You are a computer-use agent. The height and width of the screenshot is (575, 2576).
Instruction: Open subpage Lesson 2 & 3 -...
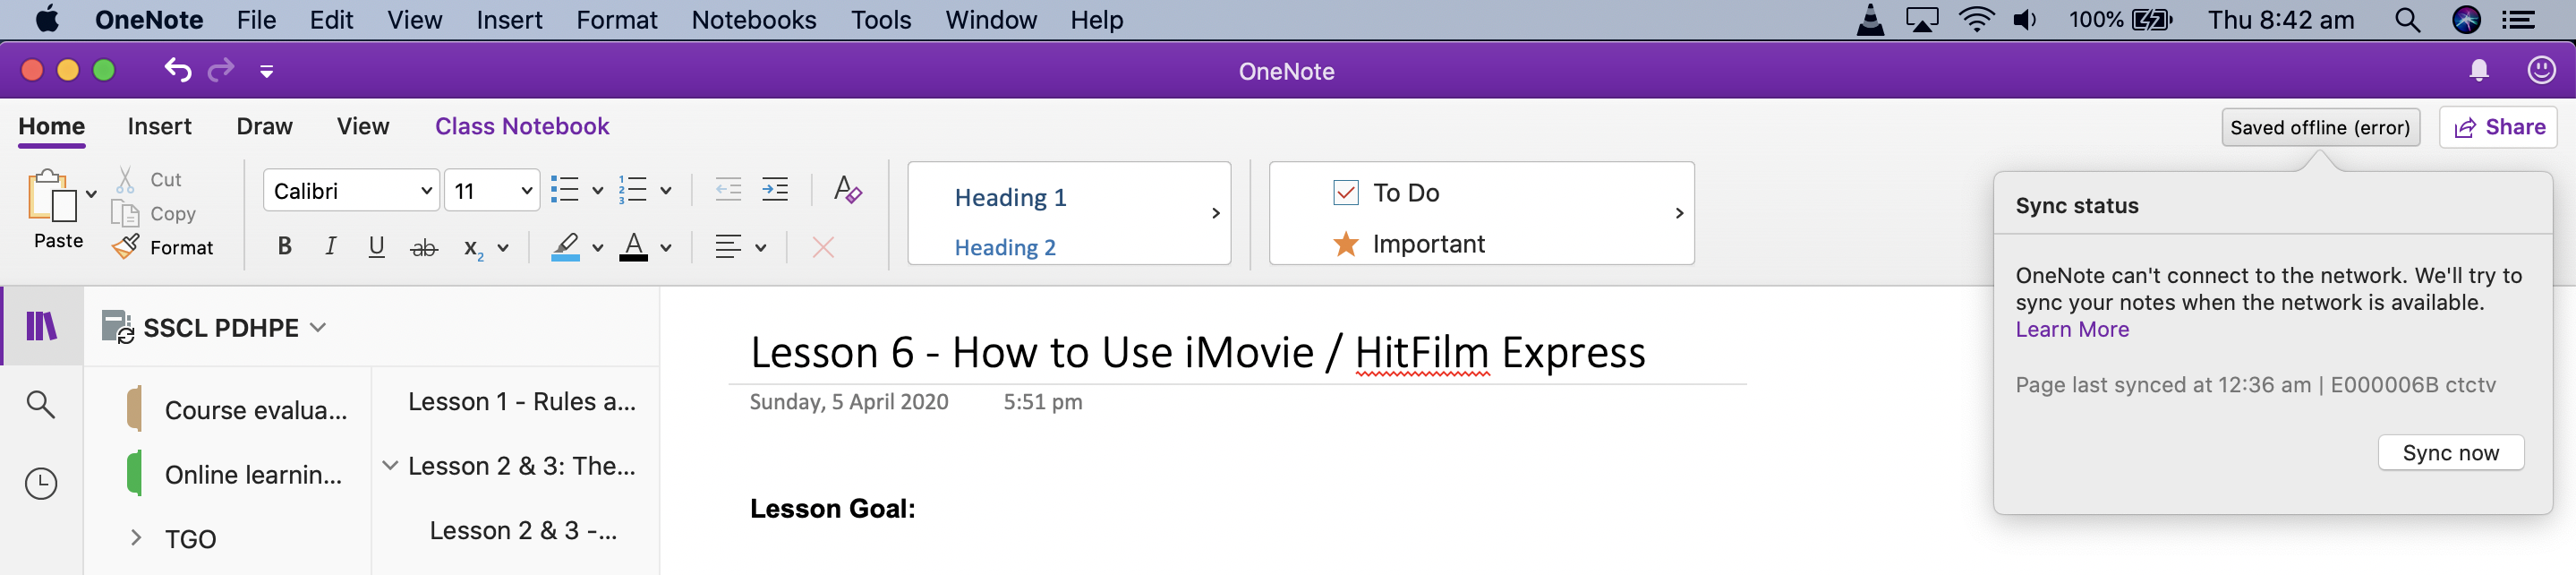(x=523, y=530)
